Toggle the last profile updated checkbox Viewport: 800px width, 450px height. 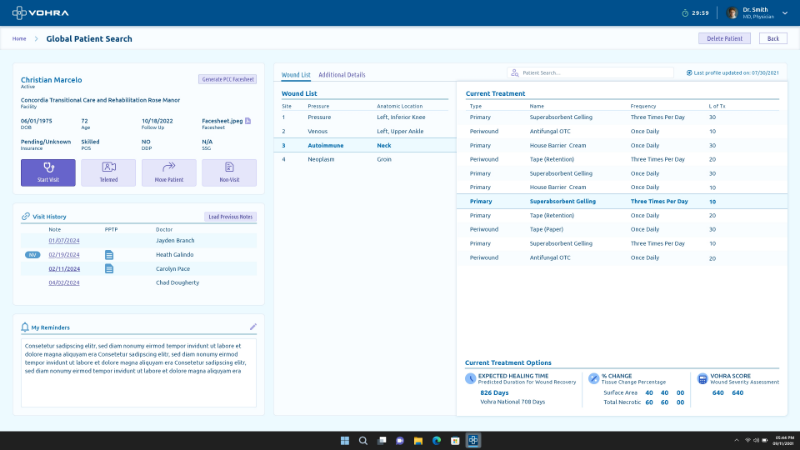pos(689,73)
